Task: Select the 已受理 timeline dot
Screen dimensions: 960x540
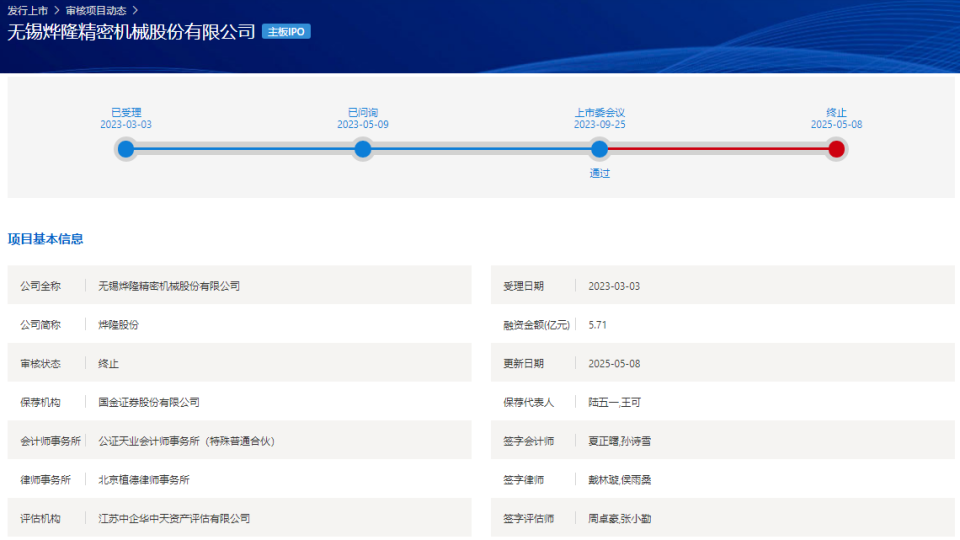Action: click(126, 149)
